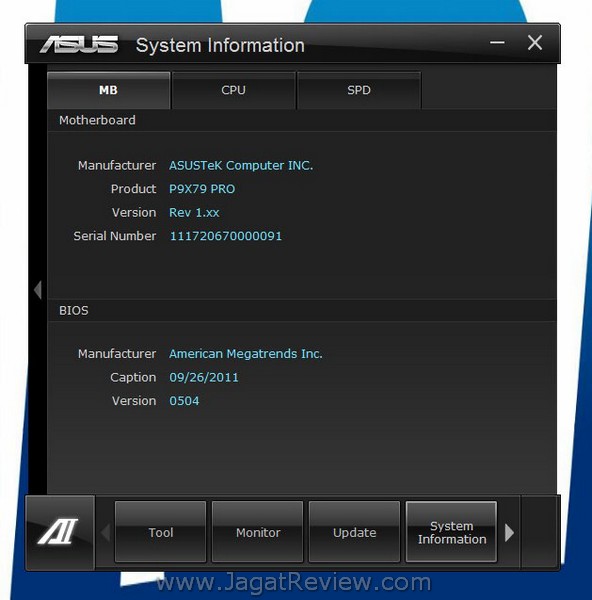Viewport: 592px width, 600px height.
Task: Open the AI Suite logo menu
Action: pyautogui.click(x=59, y=532)
